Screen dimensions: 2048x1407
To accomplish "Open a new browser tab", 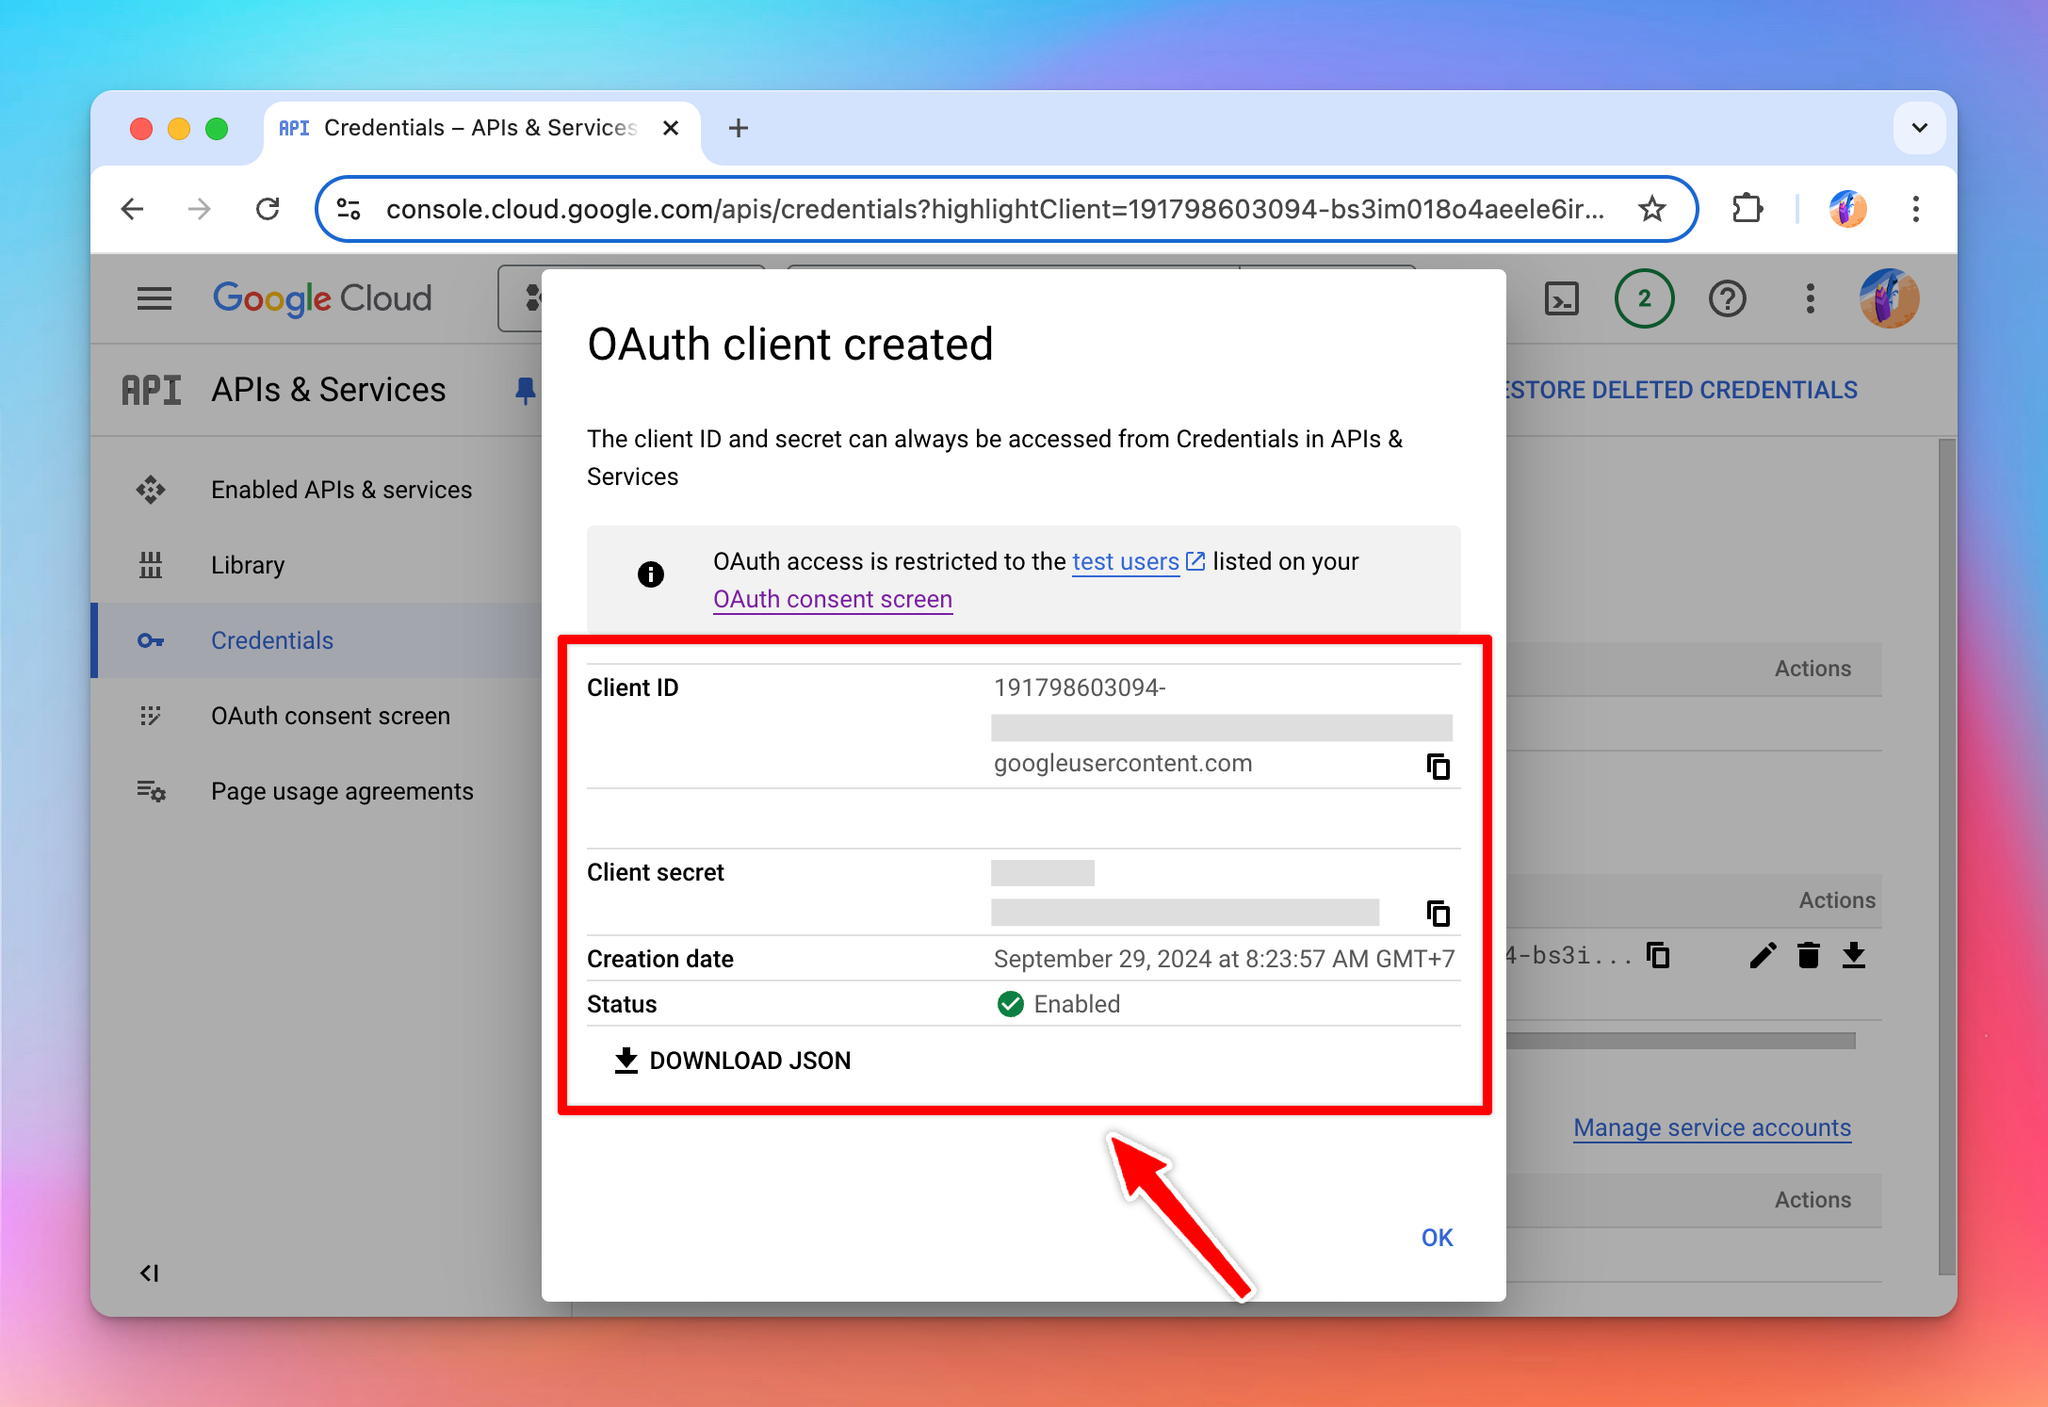I will pyautogui.click(x=738, y=128).
